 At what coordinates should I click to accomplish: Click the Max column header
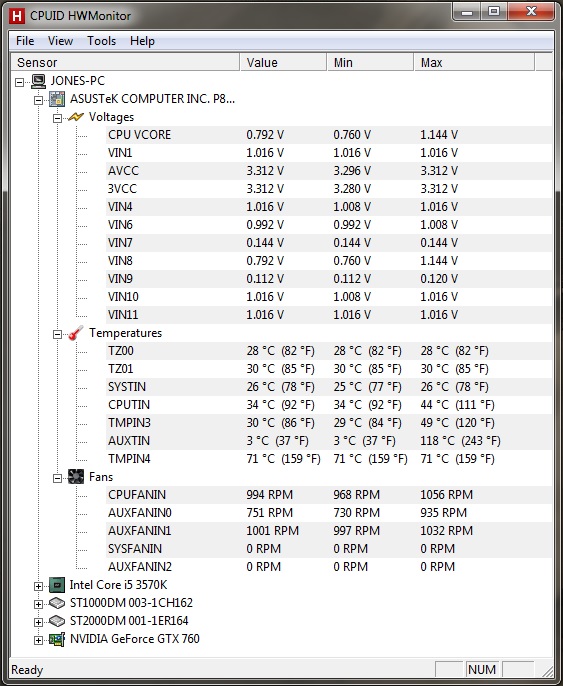point(474,63)
